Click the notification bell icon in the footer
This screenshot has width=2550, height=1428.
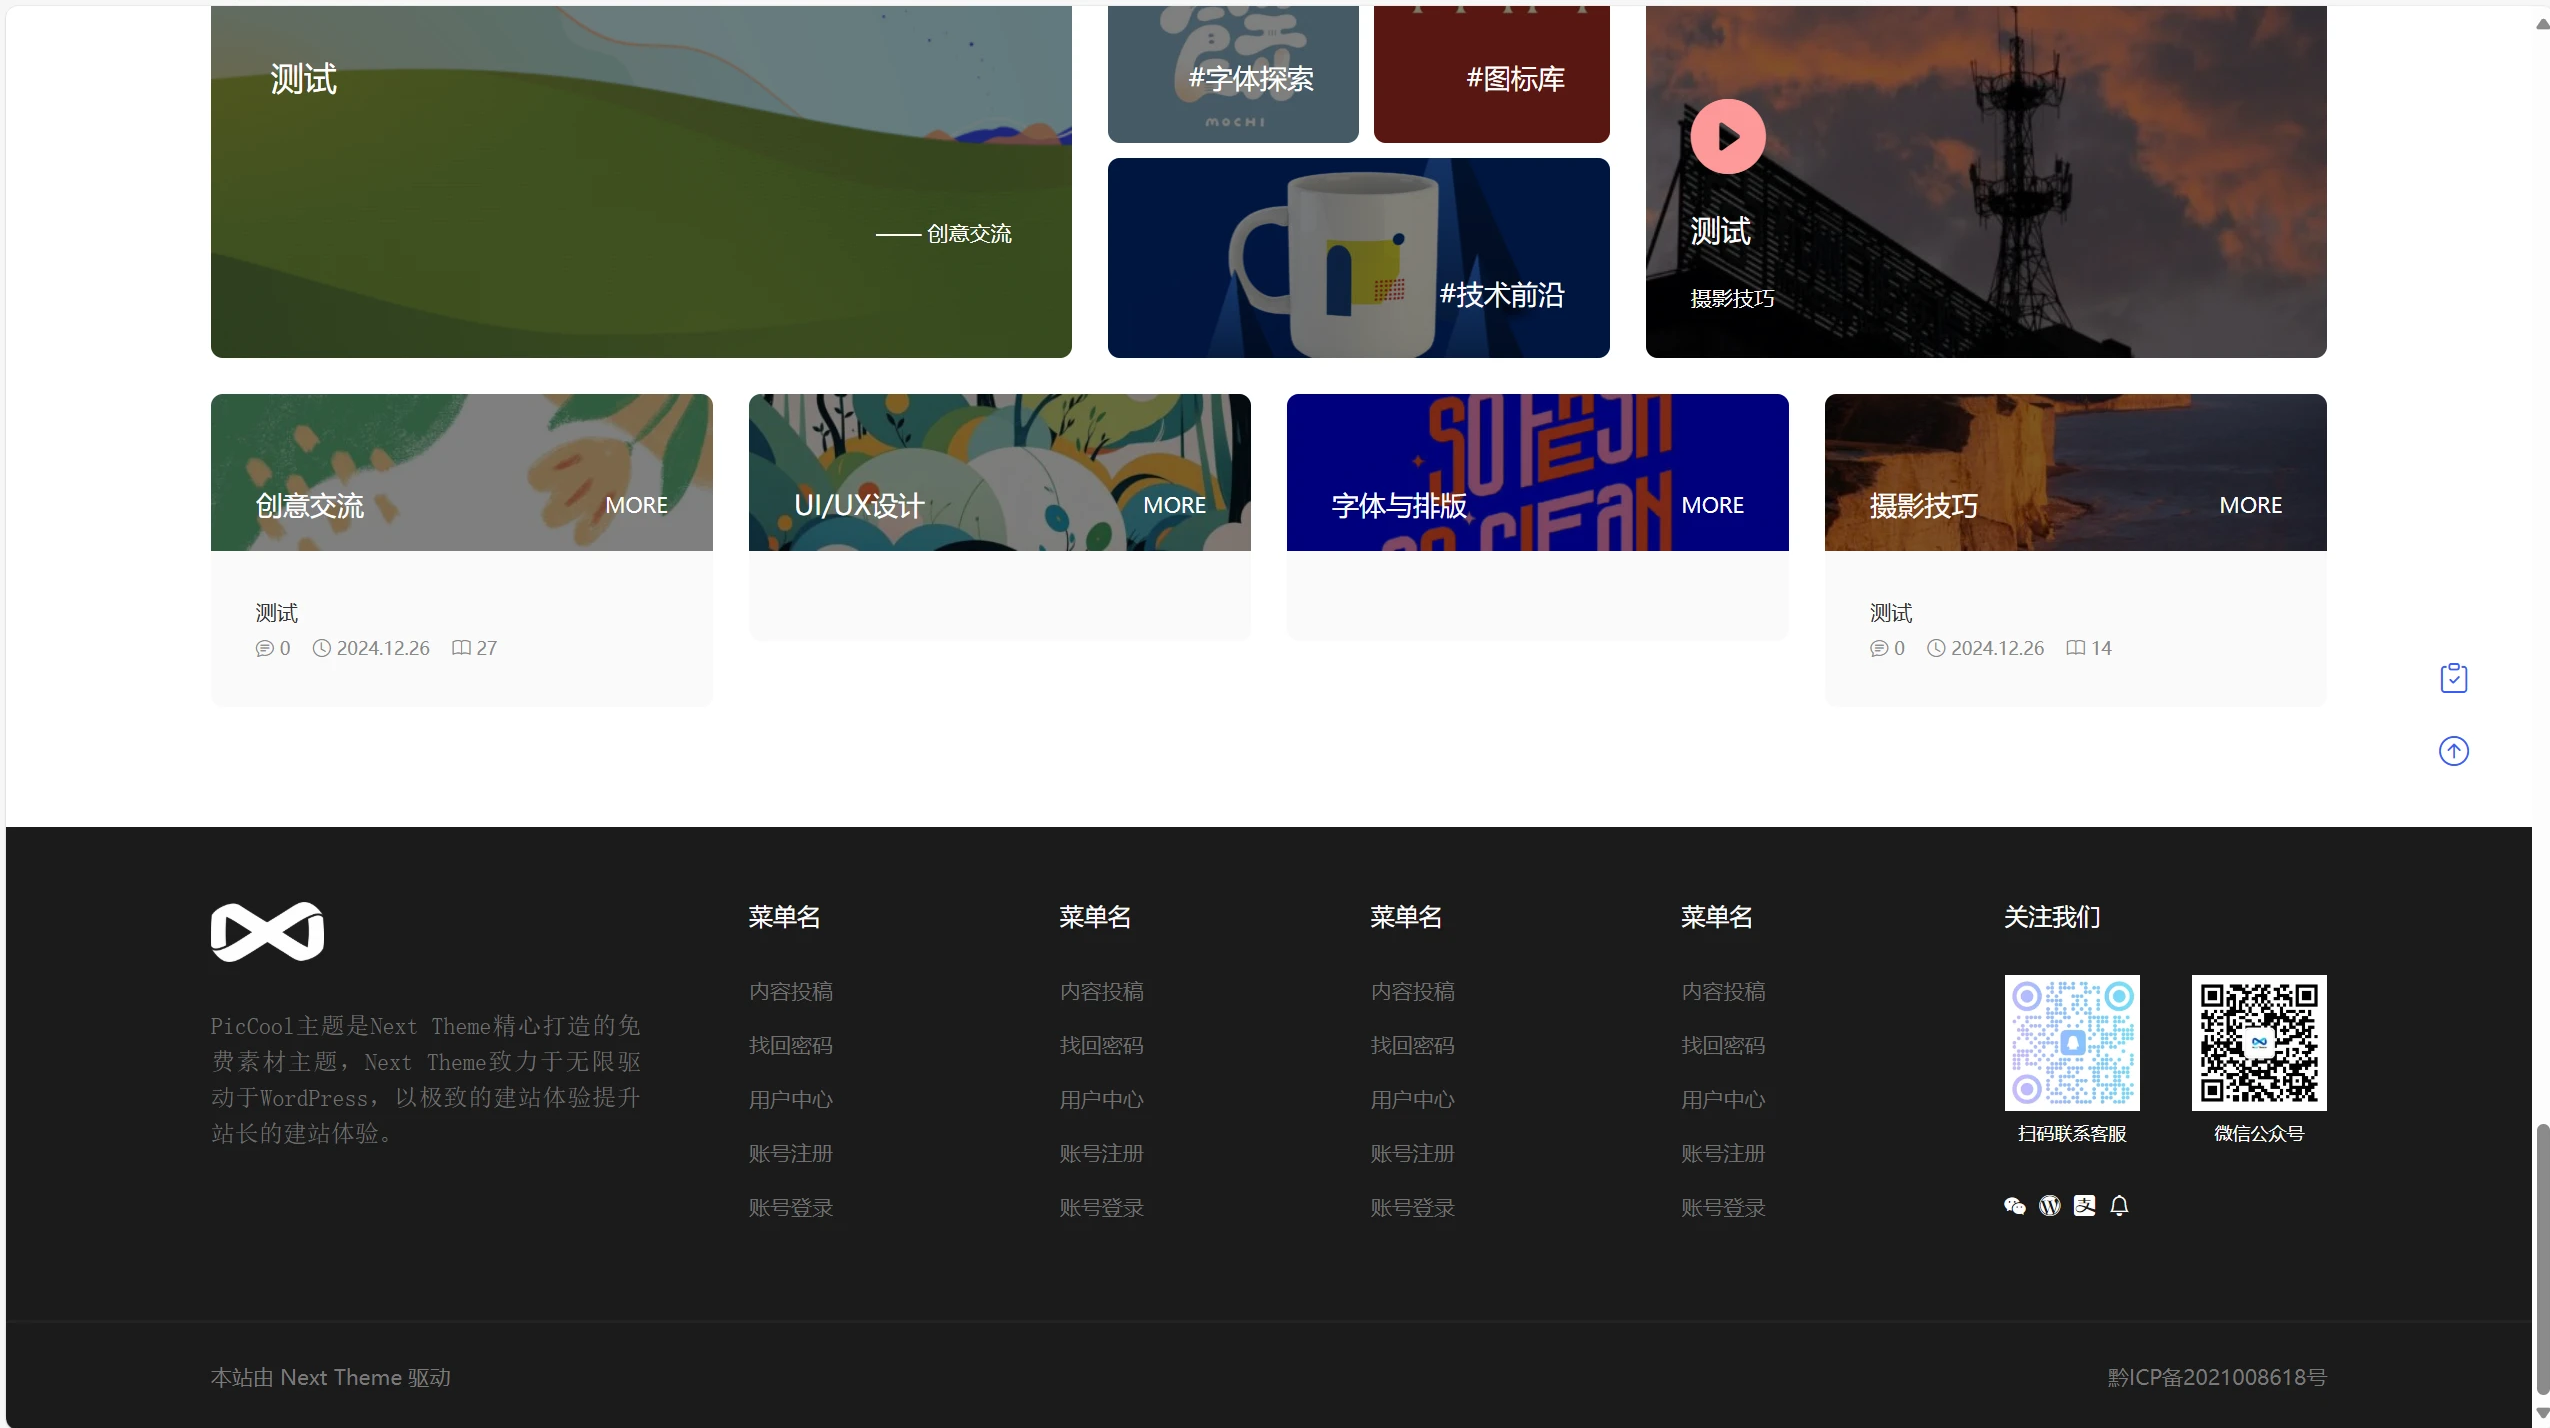click(x=2120, y=1205)
